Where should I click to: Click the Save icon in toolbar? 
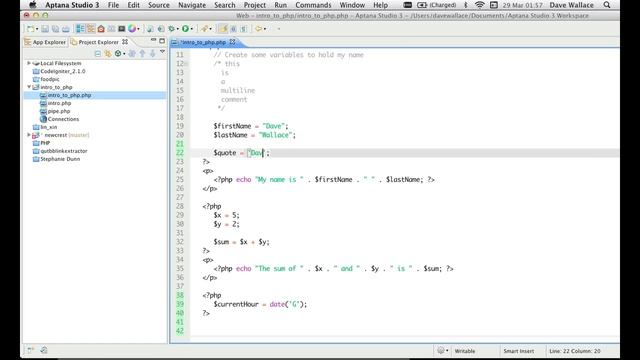click(x=45, y=29)
